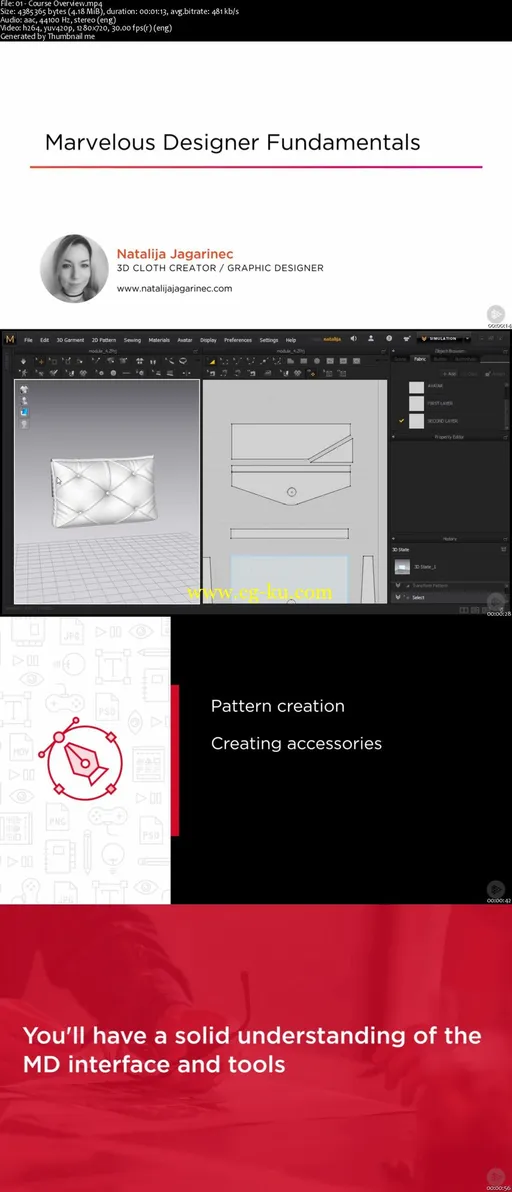512x1192 pixels.
Task: Click the quilted clutch in 3D view
Action: click(103, 491)
